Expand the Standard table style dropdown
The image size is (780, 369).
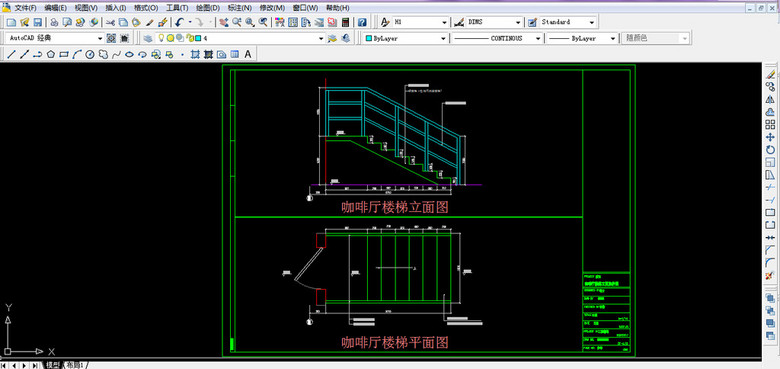(x=591, y=22)
